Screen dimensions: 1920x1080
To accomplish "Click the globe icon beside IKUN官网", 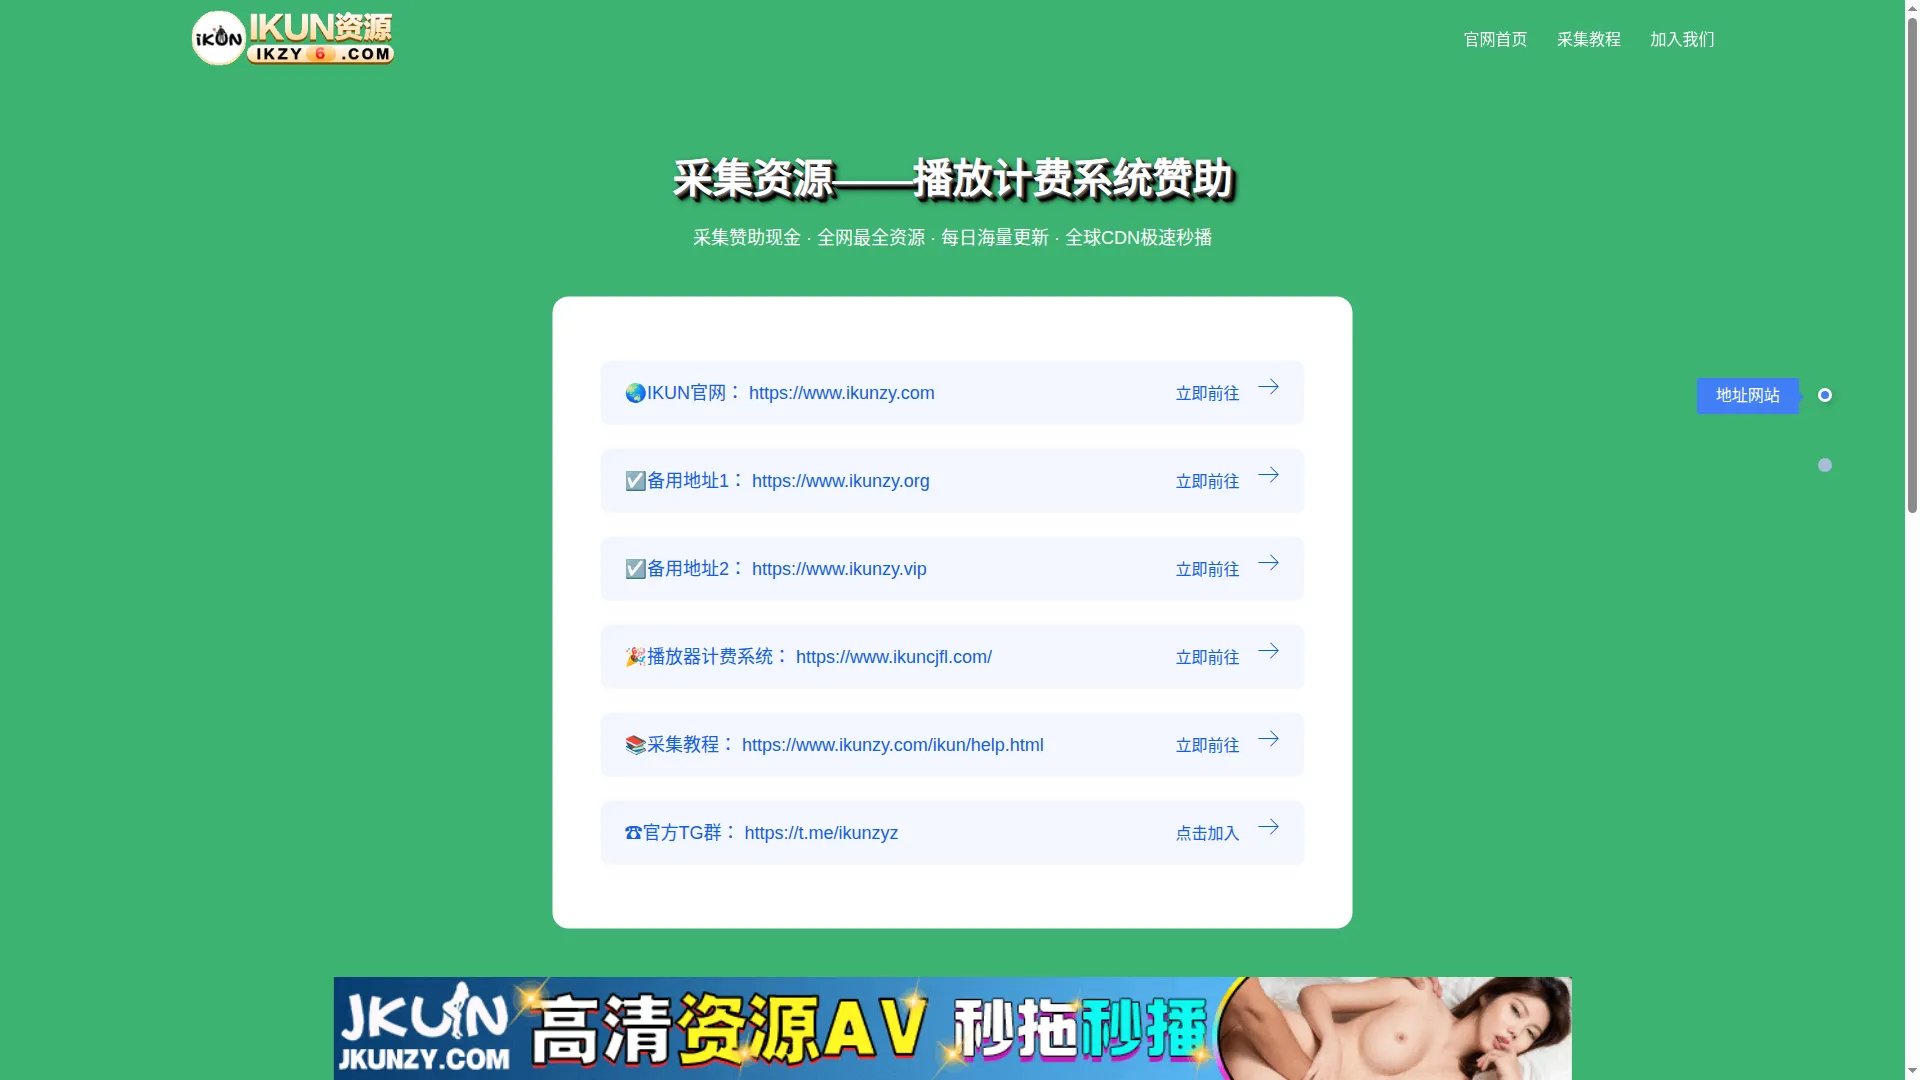I will click(x=635, y=393).
